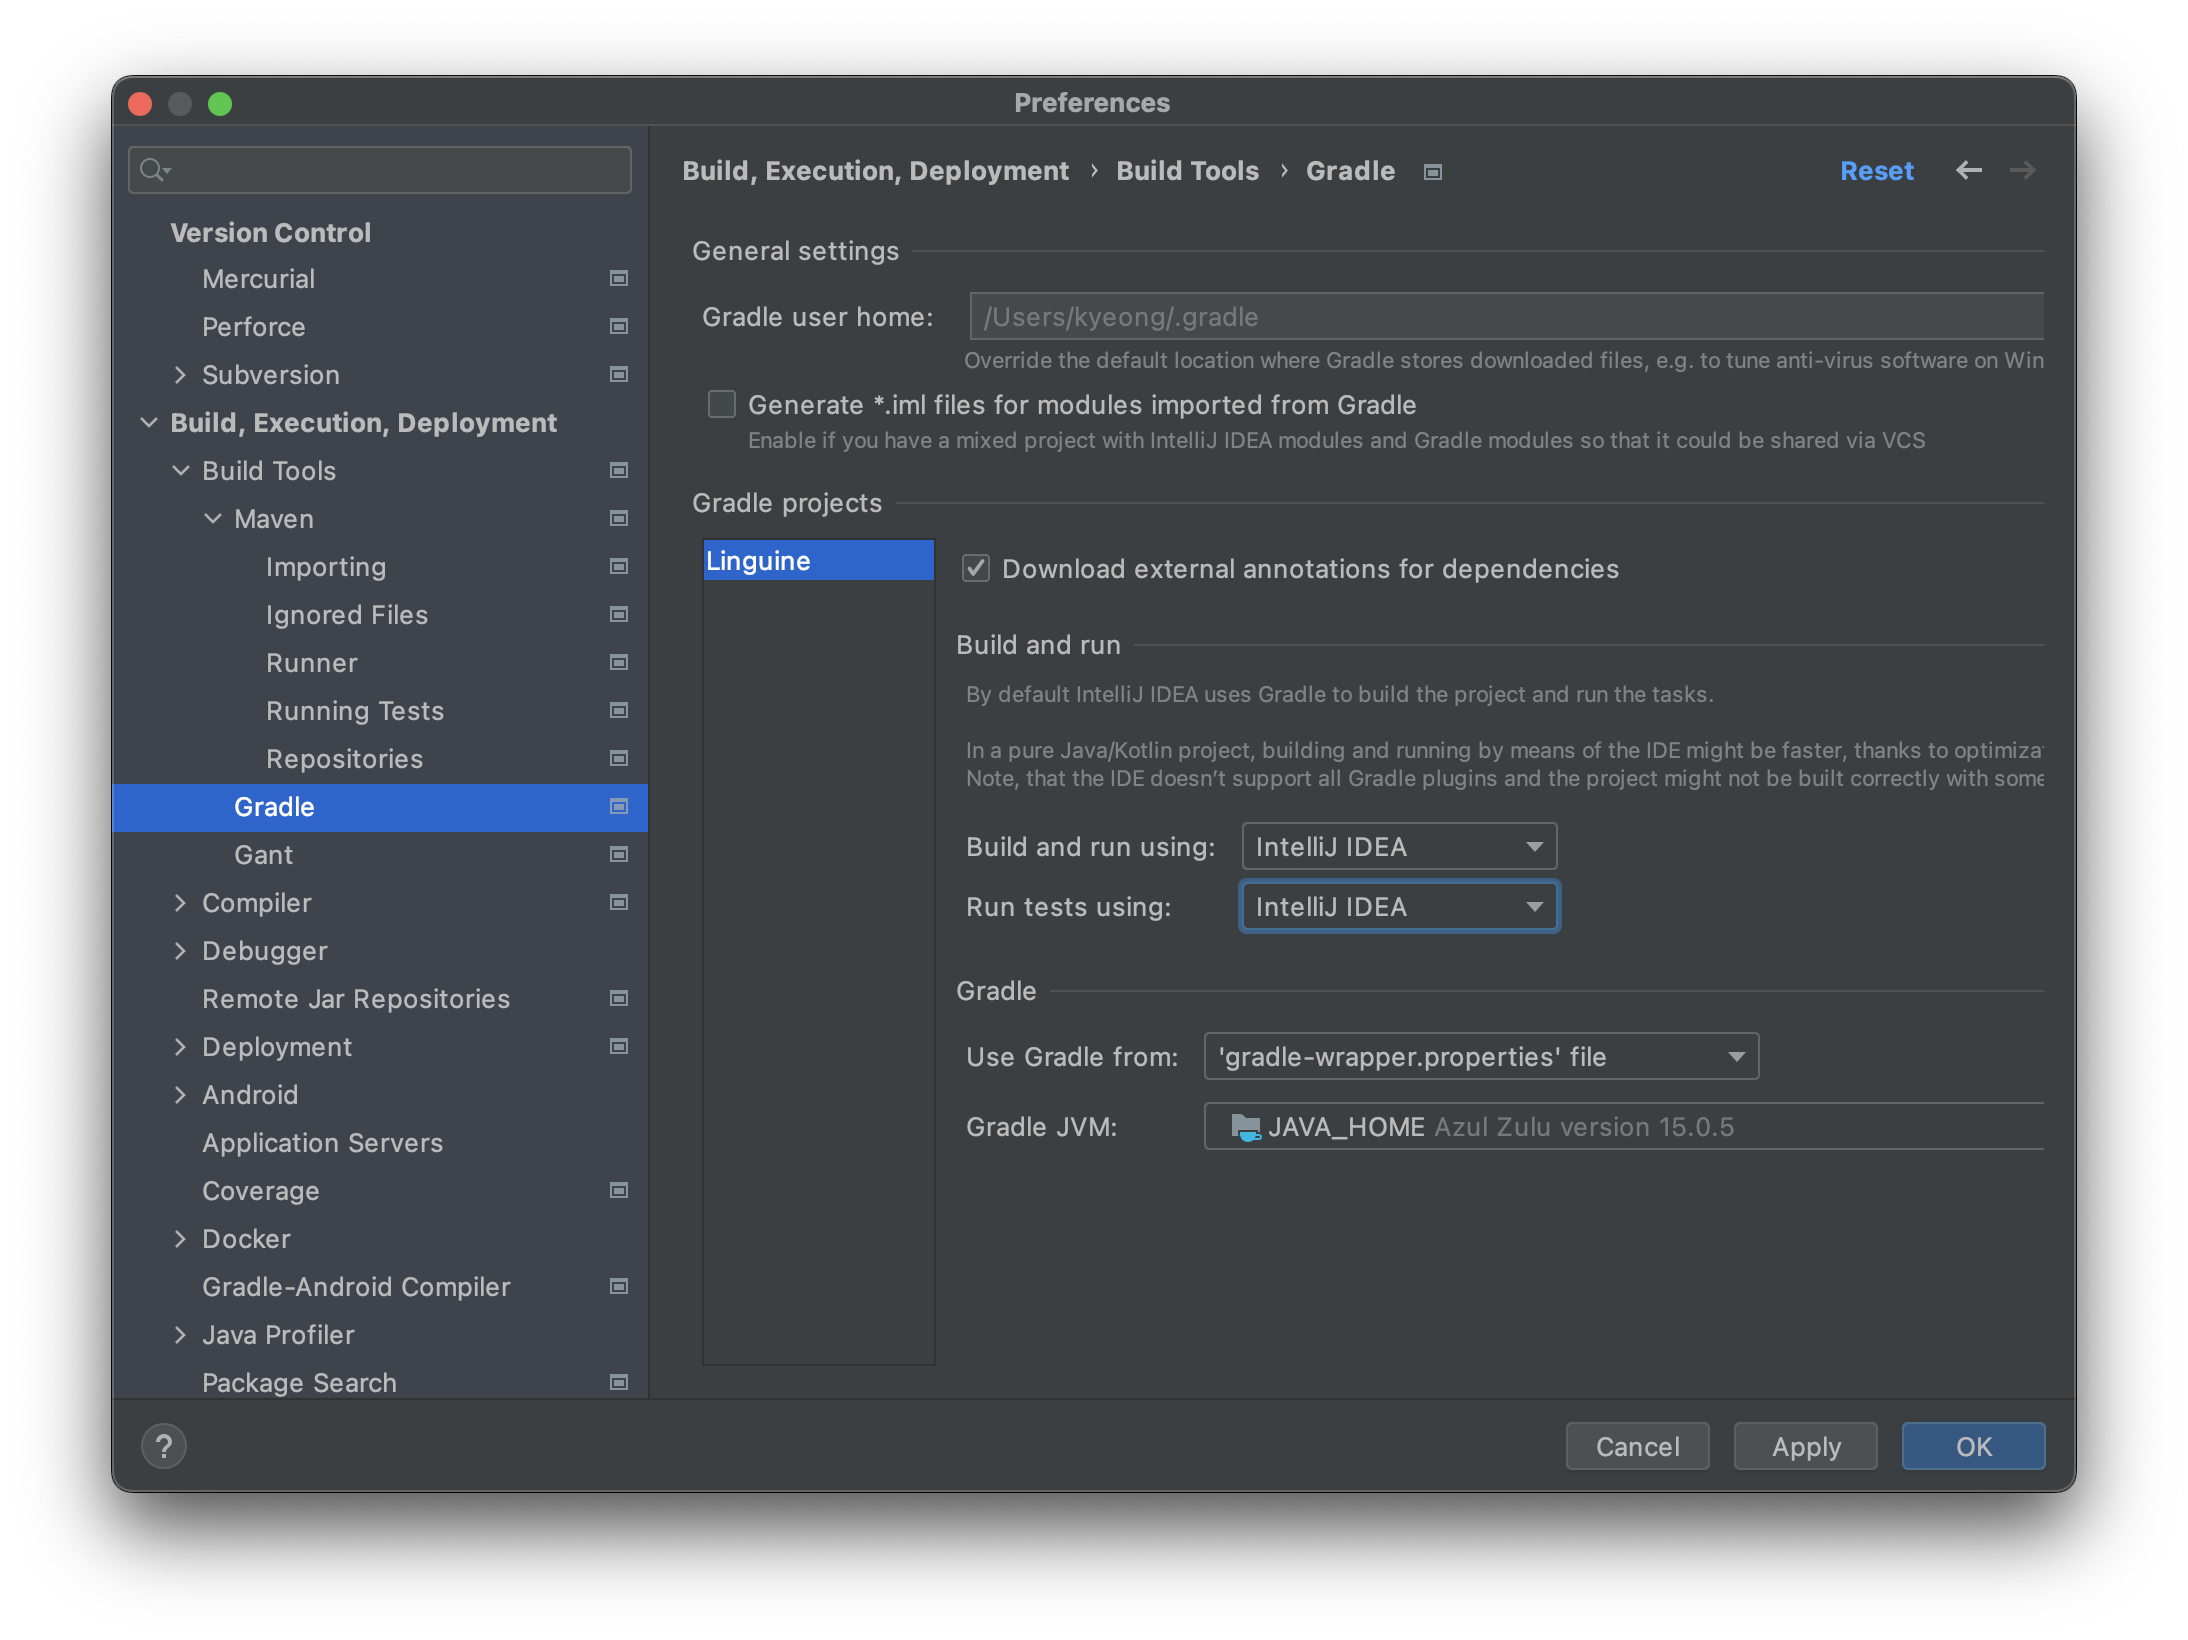
Task: Click project-level icon beside Build Tools
Action: [x=619, y=471]
